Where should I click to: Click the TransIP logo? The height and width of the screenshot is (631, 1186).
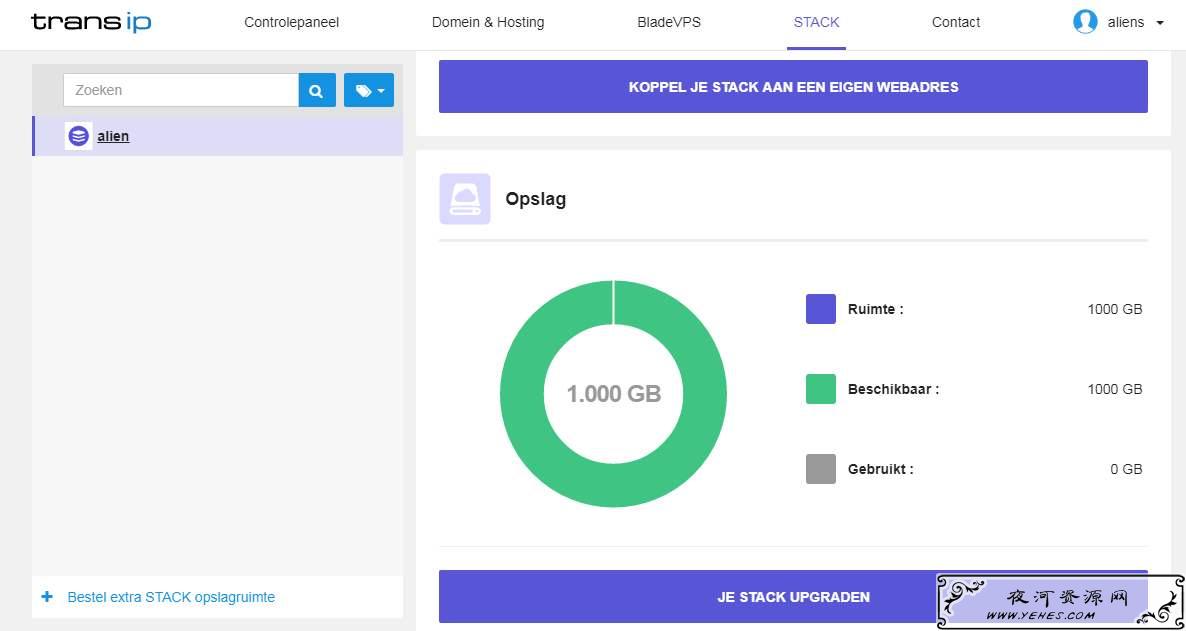coord(91,23)
